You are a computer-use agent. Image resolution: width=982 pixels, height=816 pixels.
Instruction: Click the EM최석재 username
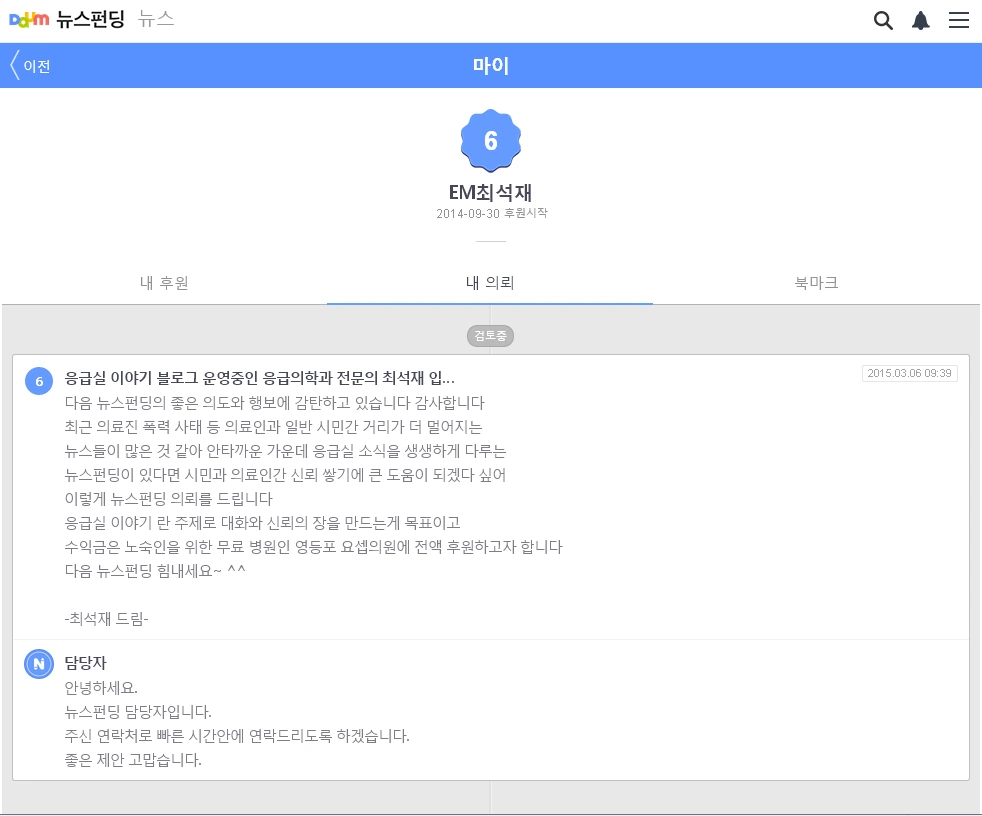coord(491,193)
